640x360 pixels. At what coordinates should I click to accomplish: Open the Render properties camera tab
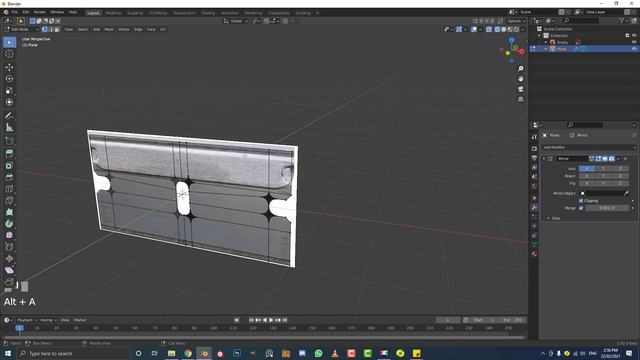tap(534, 148)
